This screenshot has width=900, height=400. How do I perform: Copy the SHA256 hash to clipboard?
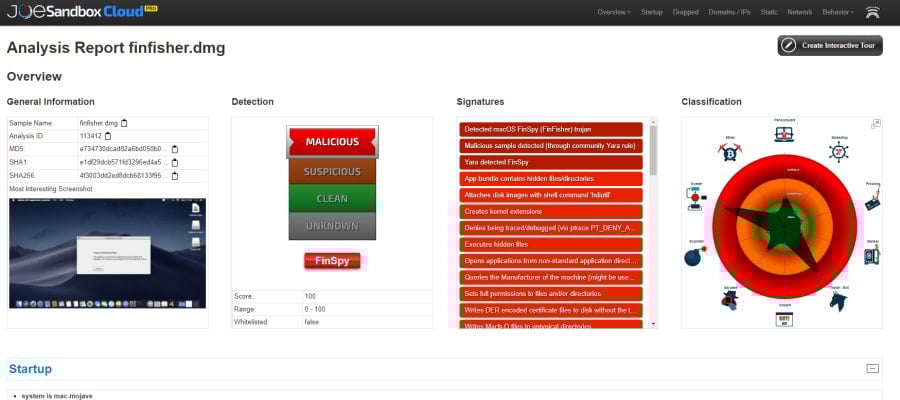[x=174, y=176]
